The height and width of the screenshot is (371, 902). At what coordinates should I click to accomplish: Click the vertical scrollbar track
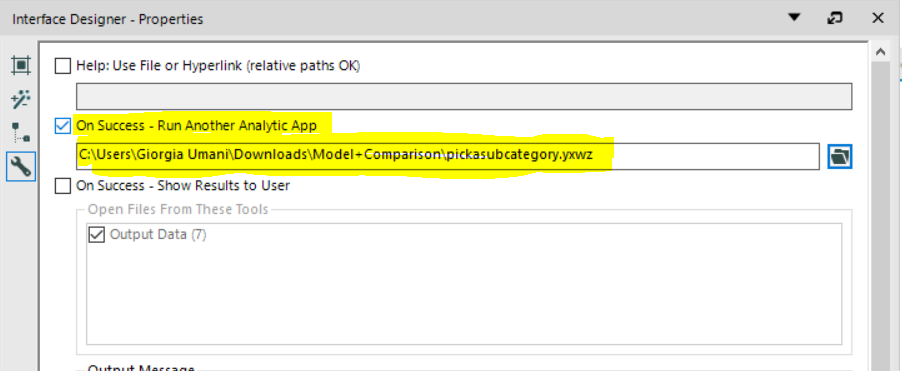[880, 216]
